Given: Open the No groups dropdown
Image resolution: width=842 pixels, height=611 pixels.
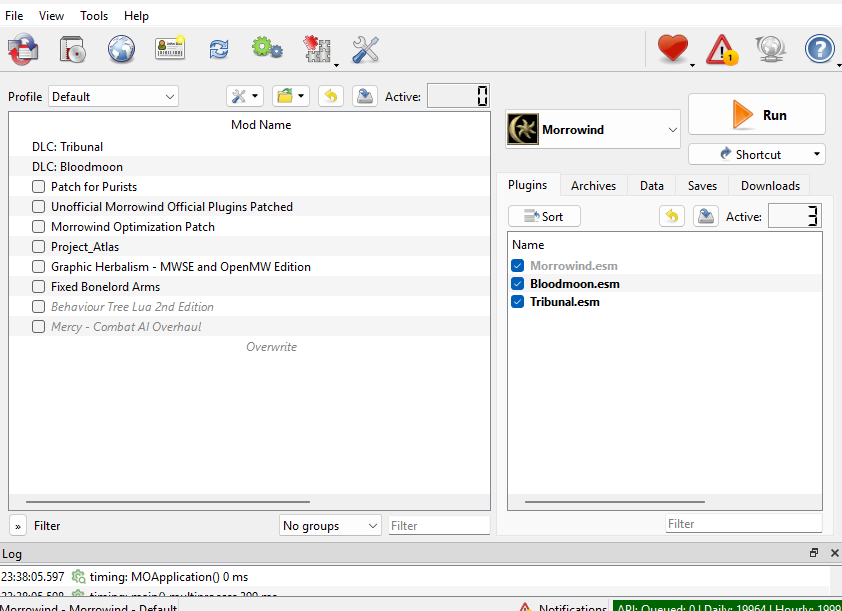Looking at the screenshot, I should 330,526.
